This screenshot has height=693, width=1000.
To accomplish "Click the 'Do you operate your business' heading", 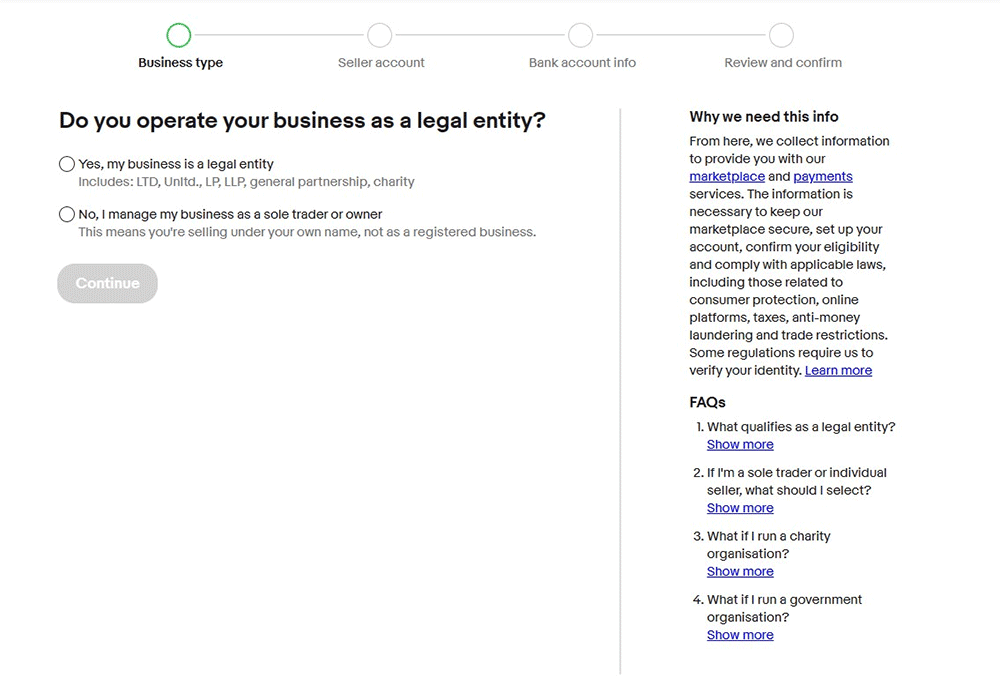I will click(302, 121).
